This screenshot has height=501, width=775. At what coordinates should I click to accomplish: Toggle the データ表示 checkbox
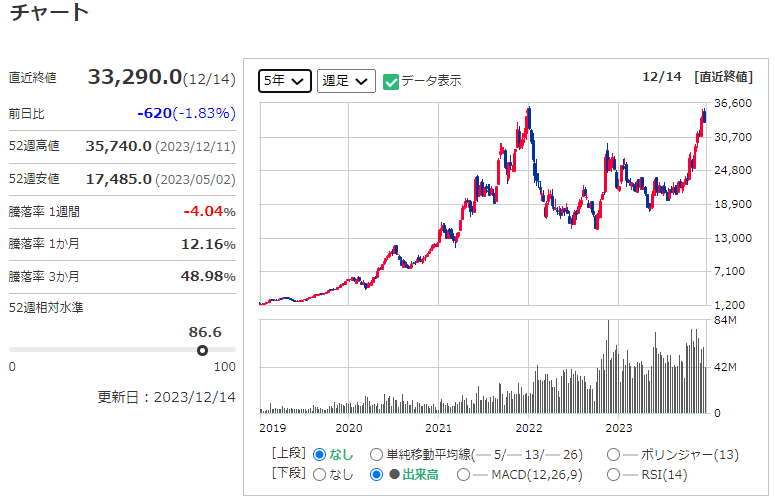pyautogui.click(x=391, y=81)
